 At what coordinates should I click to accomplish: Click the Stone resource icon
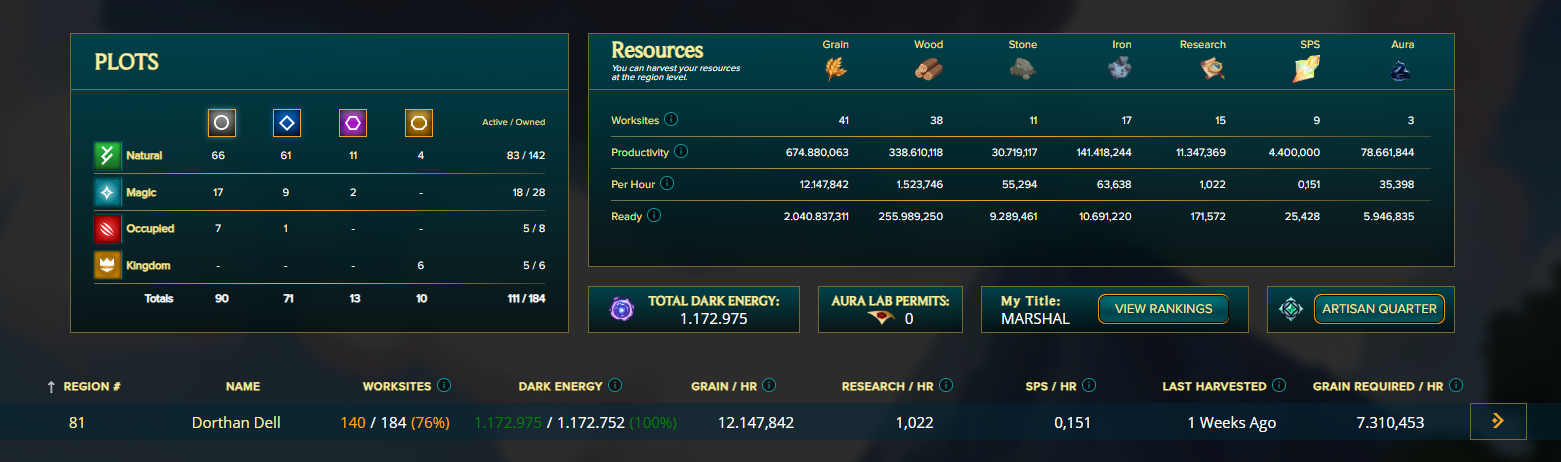(x=1022, y=68)
